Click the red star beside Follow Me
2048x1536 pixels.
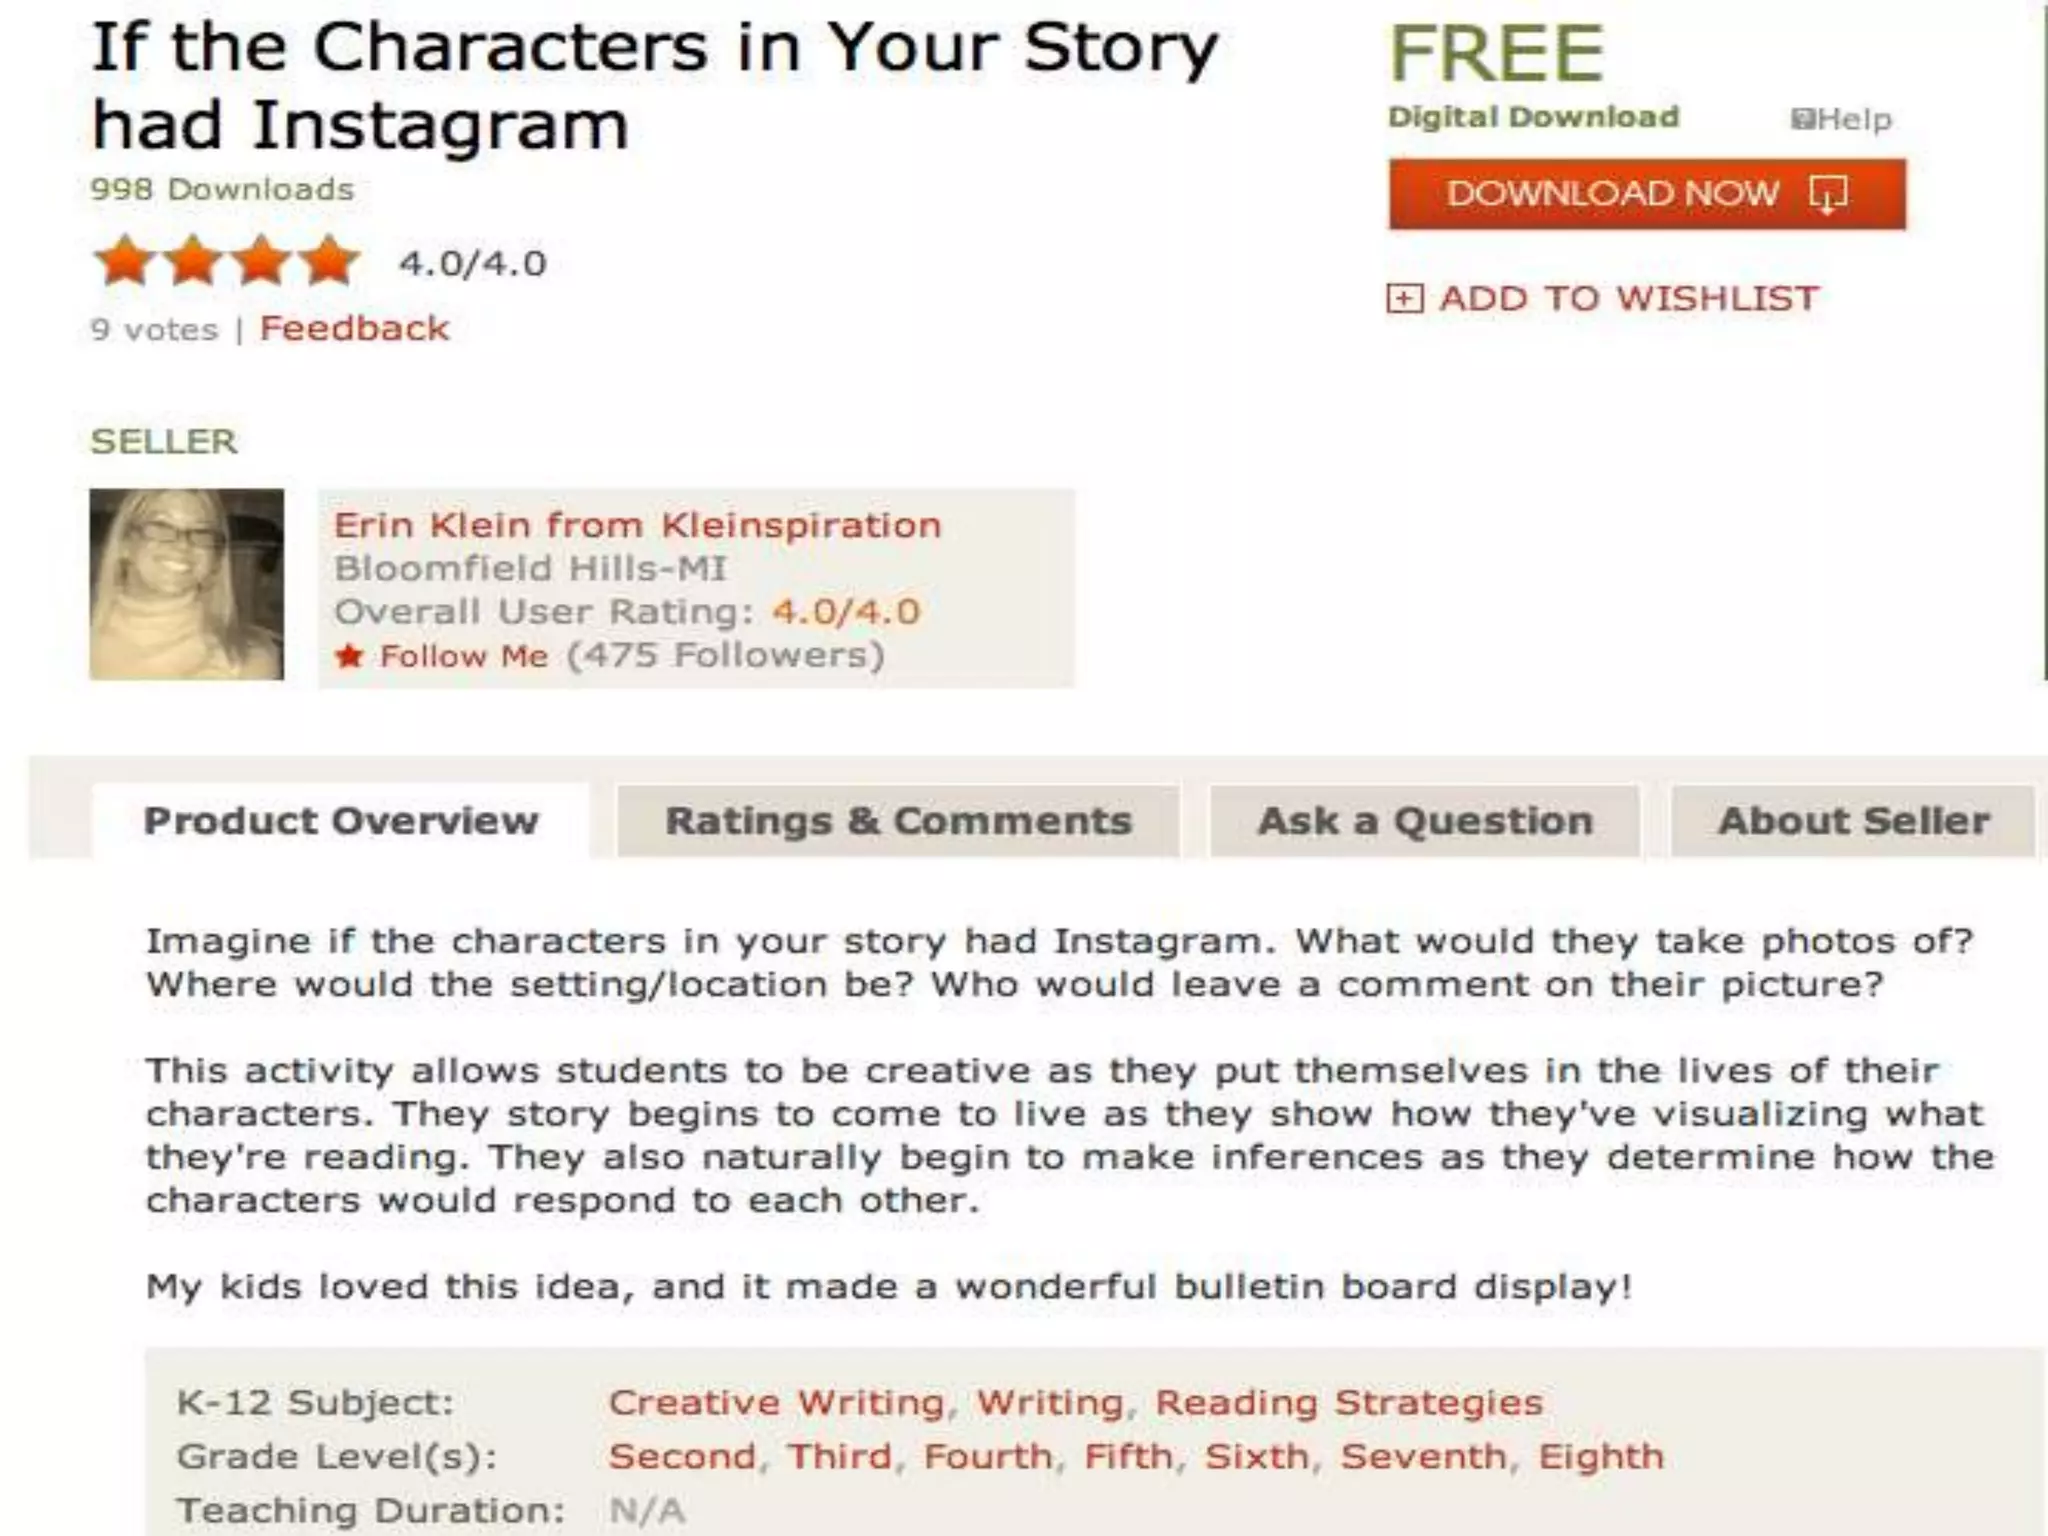tap(349, 656)
